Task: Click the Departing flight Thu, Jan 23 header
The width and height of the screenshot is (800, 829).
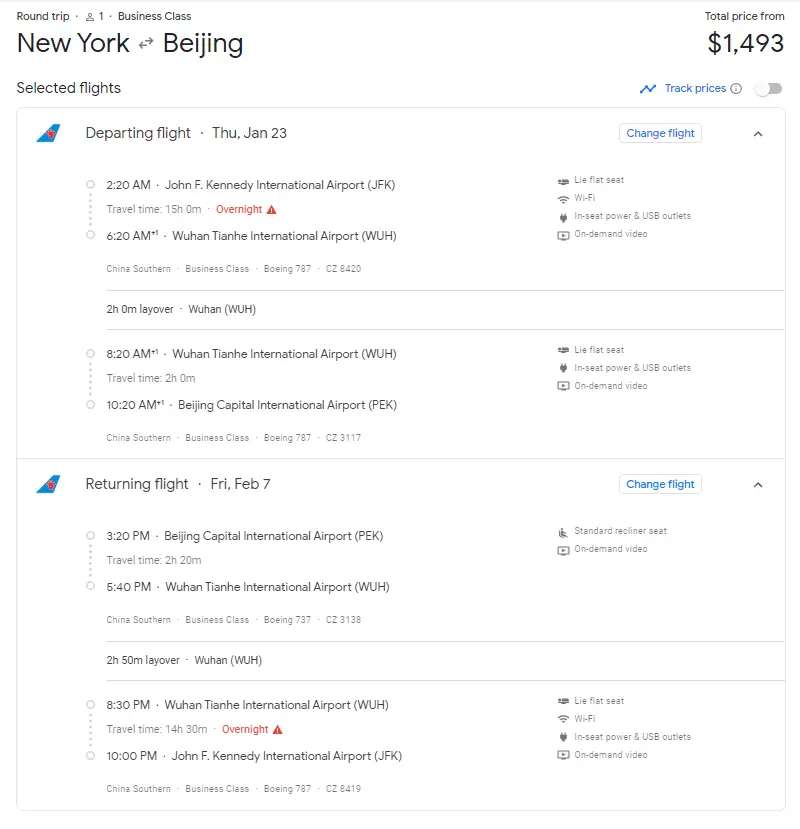Action: pos(186,133)
